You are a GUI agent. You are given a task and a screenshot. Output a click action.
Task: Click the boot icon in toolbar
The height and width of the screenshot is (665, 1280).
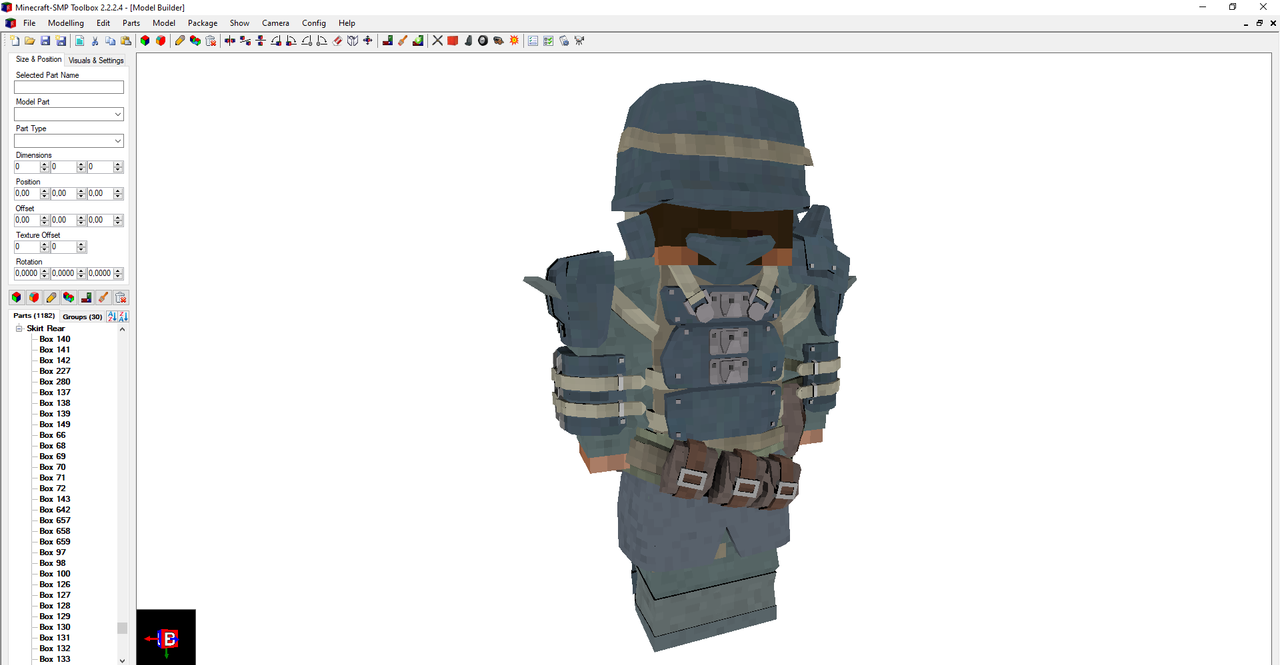click(468, 41)
